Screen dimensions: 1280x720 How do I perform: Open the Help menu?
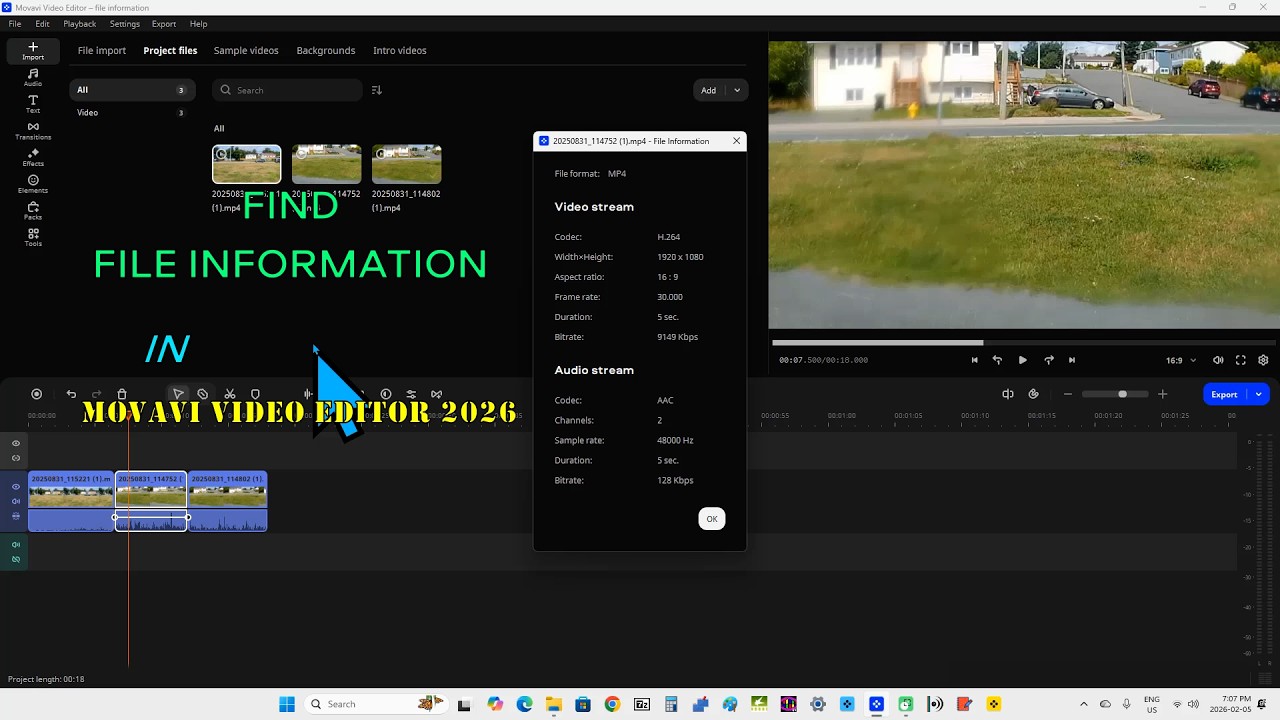pos(198,24)
